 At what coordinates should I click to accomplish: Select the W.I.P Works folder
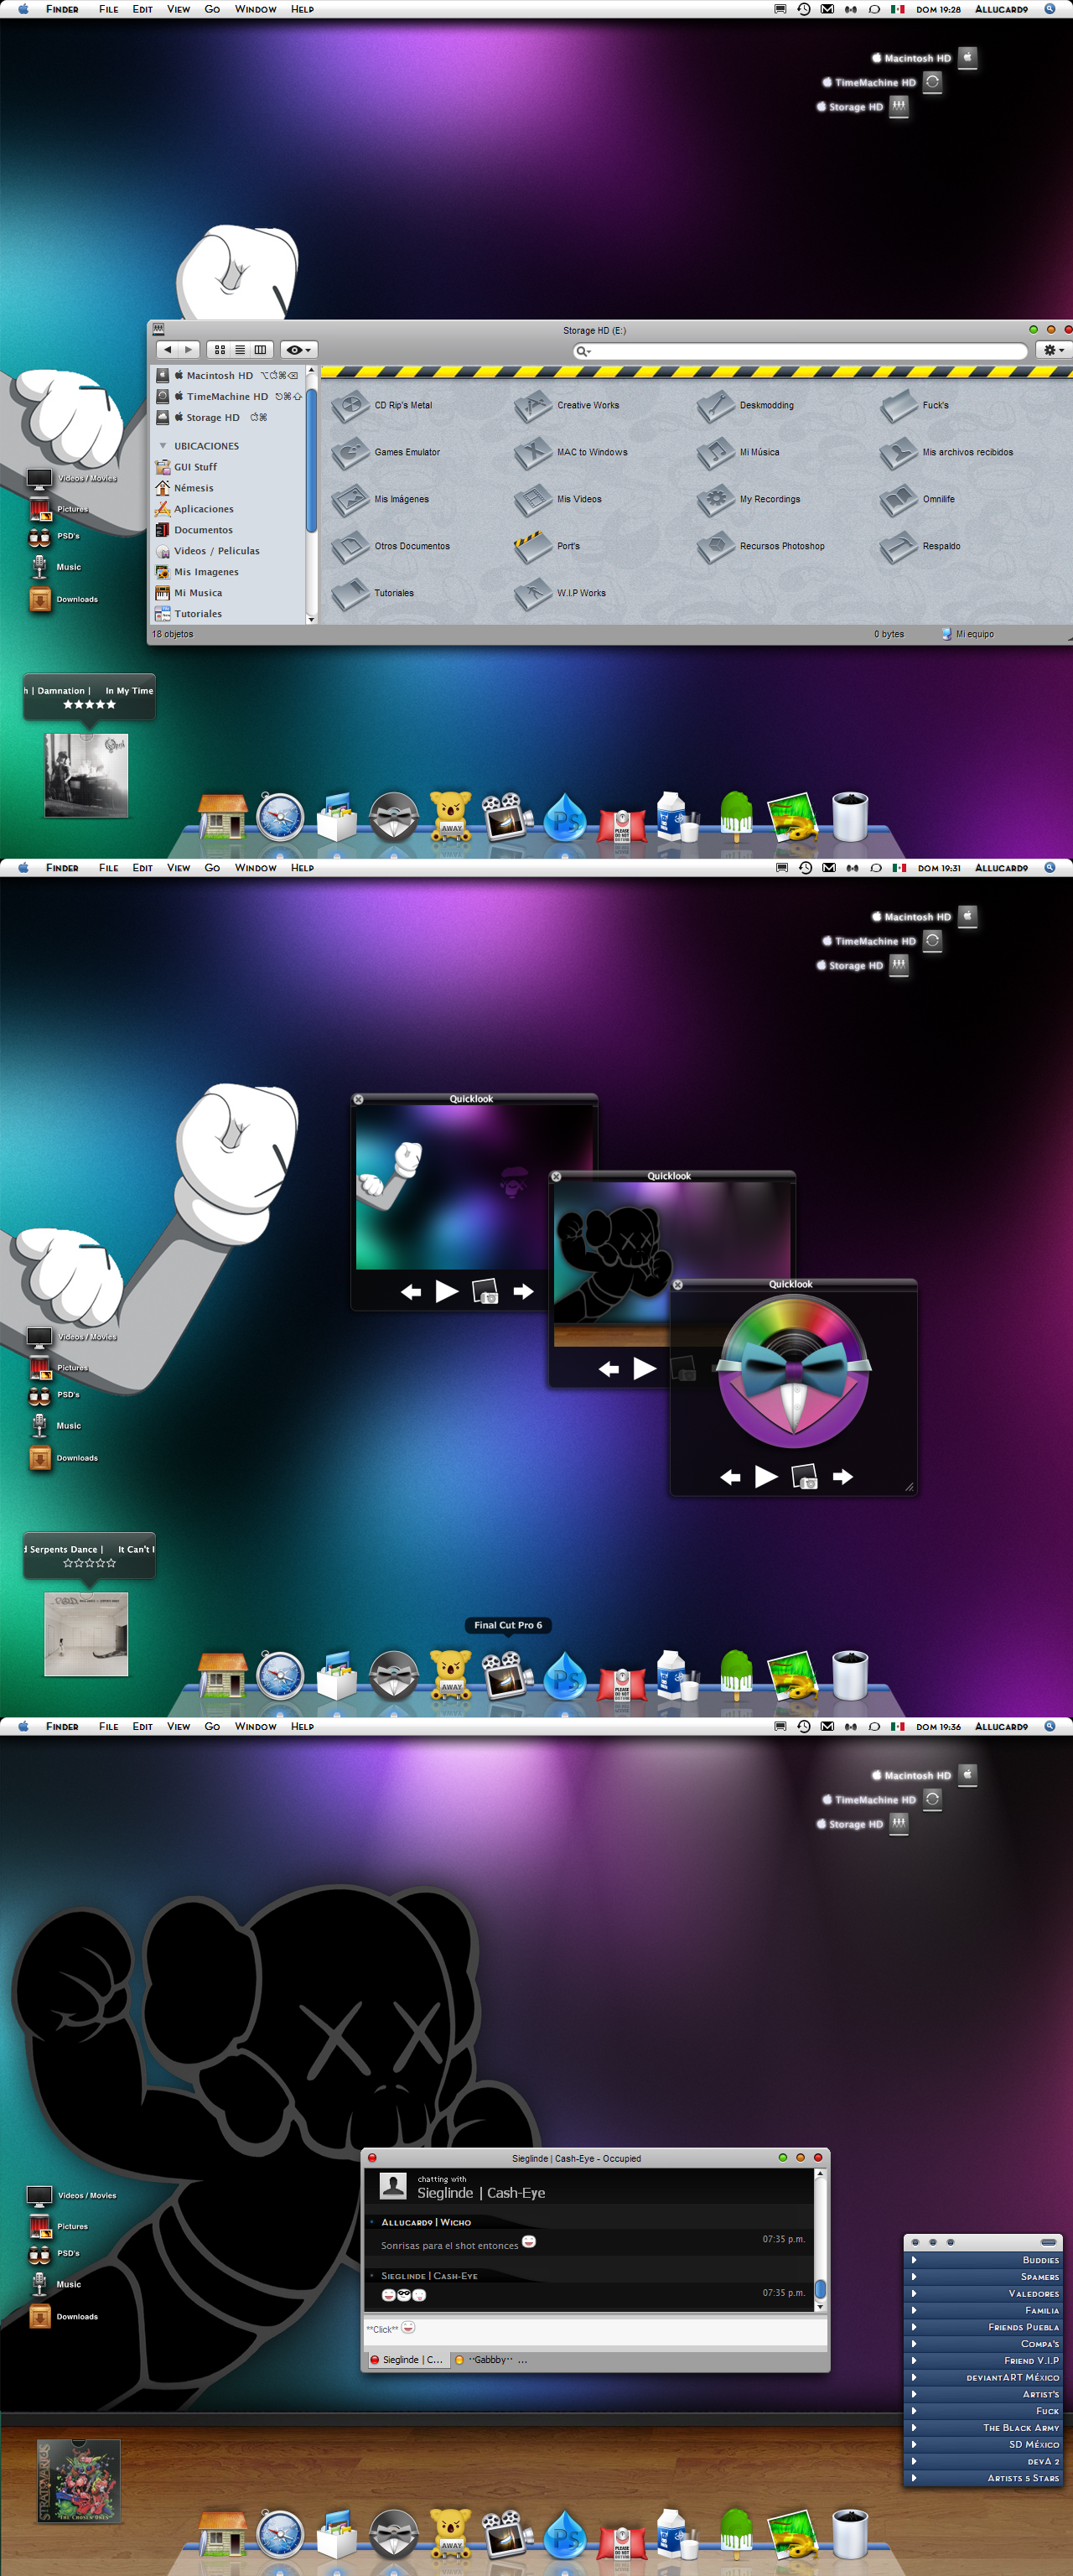click(x=560, y=593)
